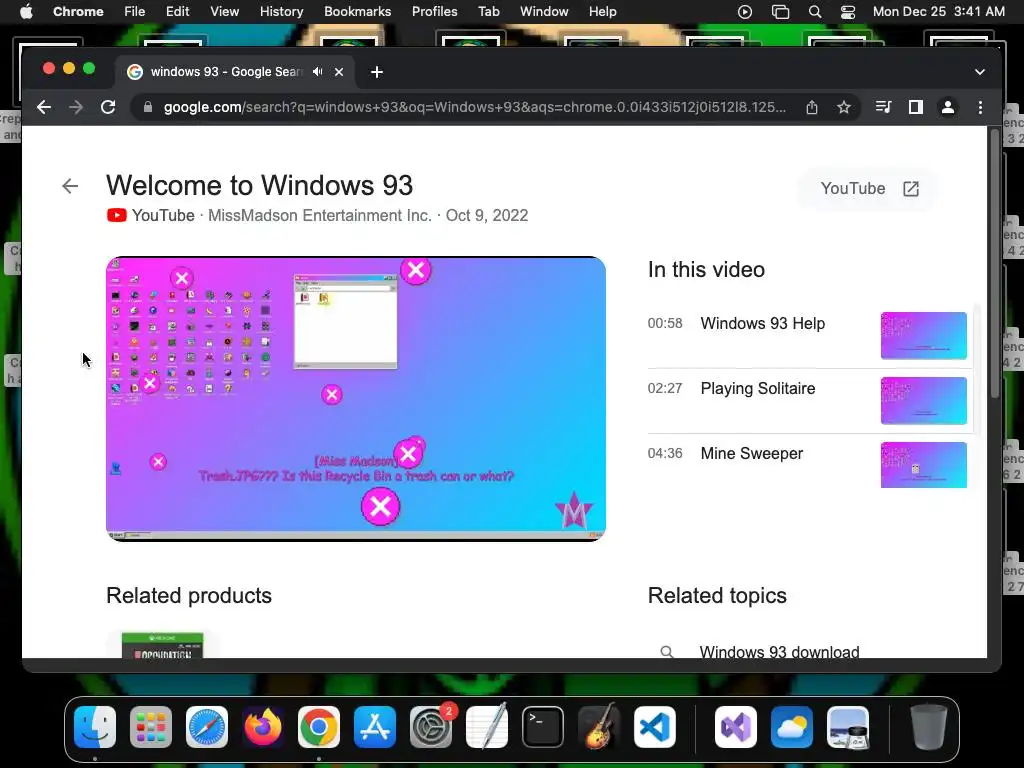Jump to Playing Solitaire chapter
The height and width of the screenshot is (768, 1024).
pos(758,389)
